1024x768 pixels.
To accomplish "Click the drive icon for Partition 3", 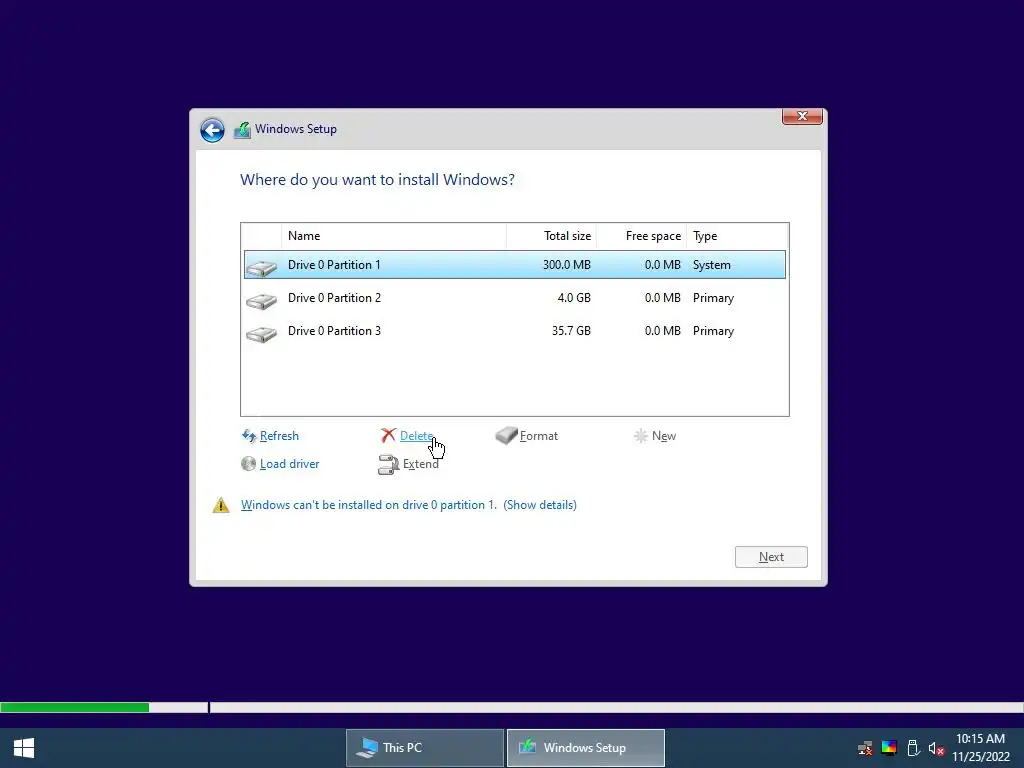I will [262, 334].
